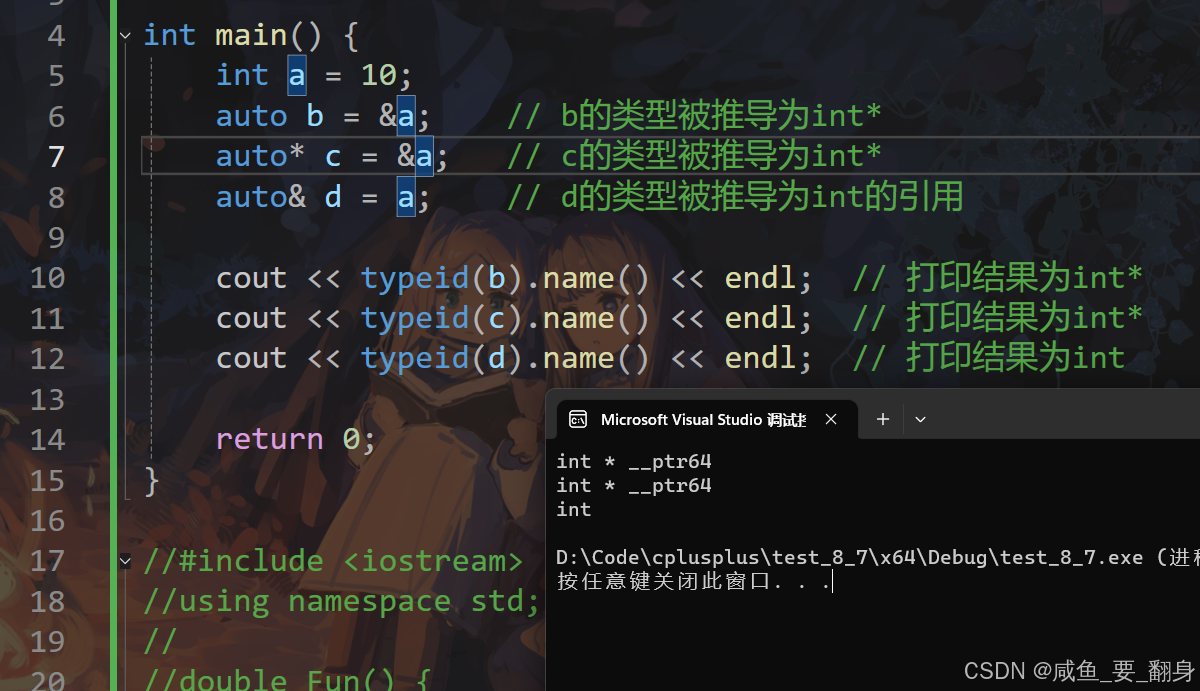The width and height of the screenshot is (1200, 691).
Task: Open the new tab dropdown in the console window
Action: click(x=921, y=420)
